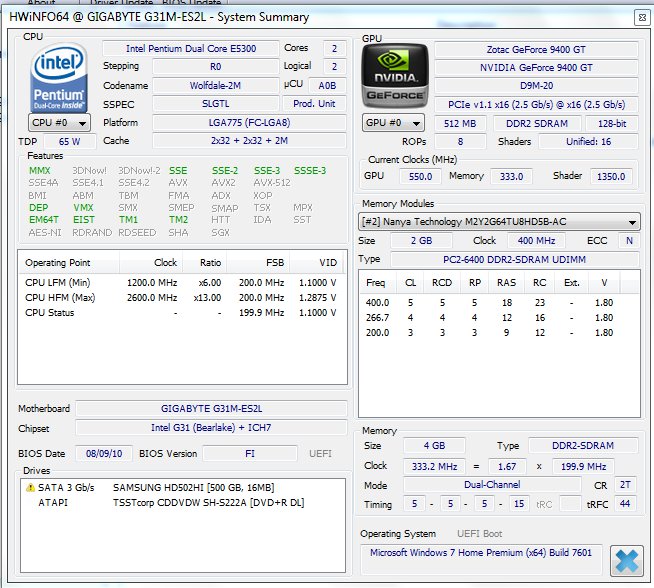Viewport: 654px width, 588px height.
Task: Click the A0B µCU value
Action: (x=327, y=85)
